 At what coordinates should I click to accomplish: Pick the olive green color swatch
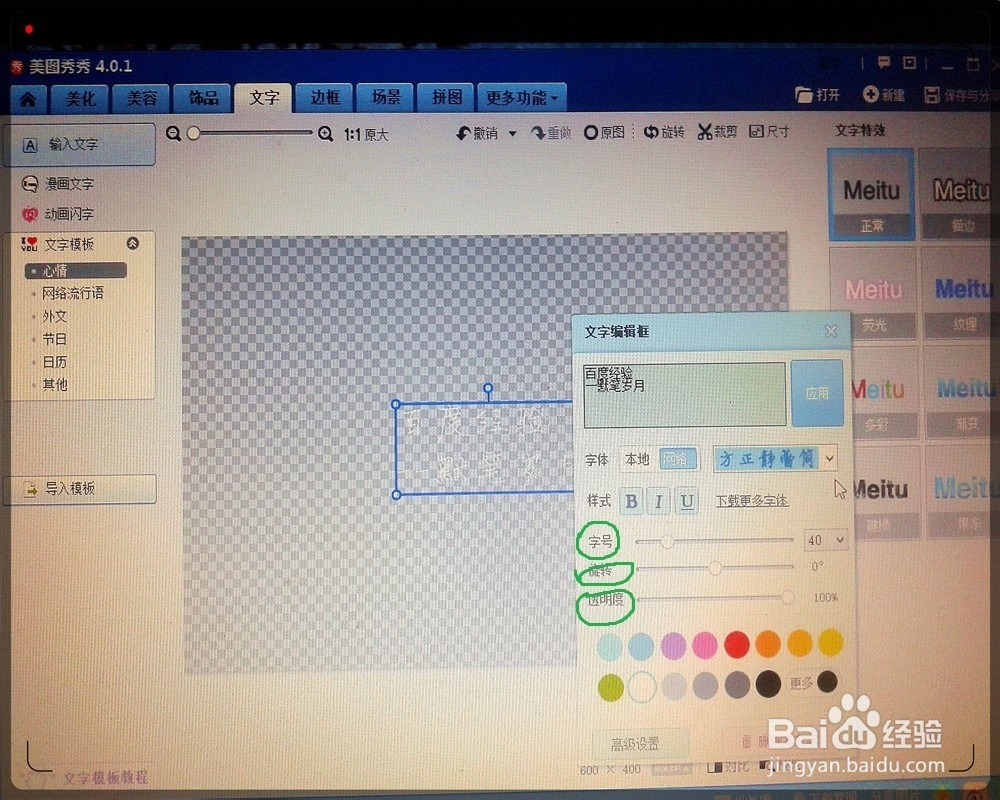[x=610, y=688]
